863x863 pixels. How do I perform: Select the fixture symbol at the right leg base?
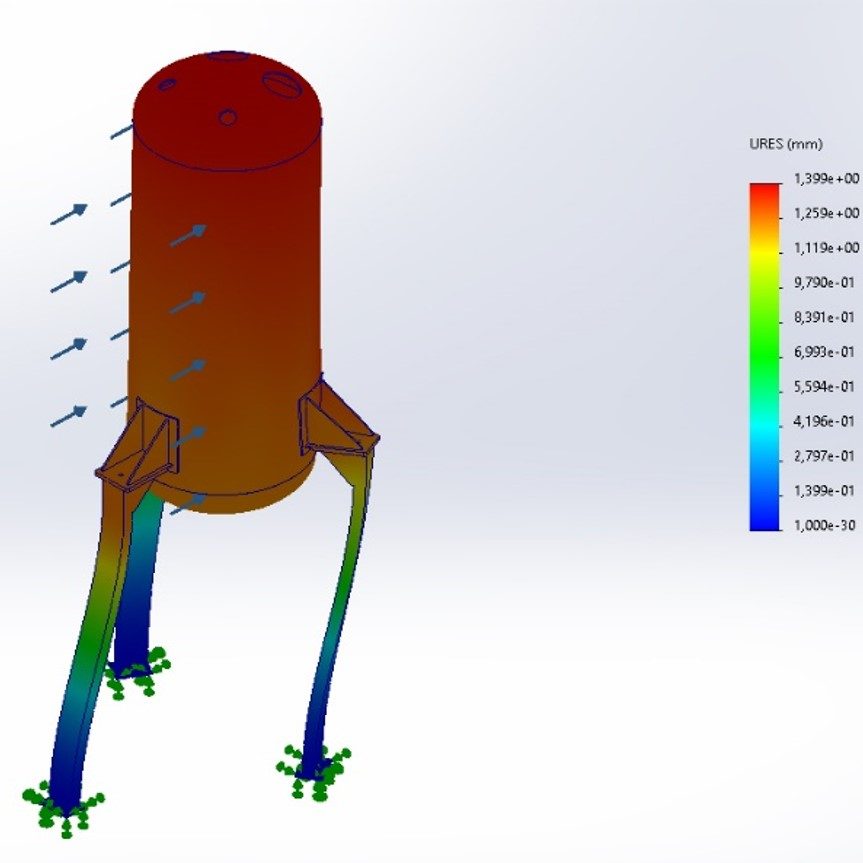click(313, 771)
